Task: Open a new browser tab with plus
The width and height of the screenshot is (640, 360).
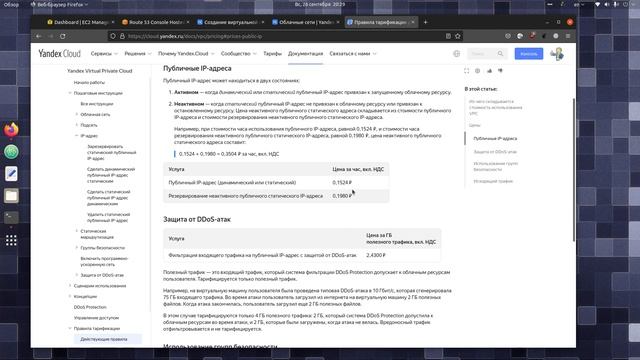Action: 425,22
